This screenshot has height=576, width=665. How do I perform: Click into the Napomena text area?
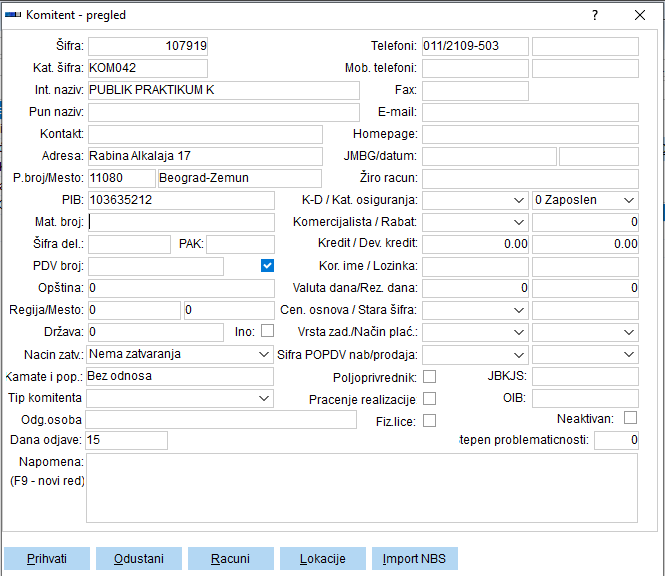pyautogui.click(x=362, y=487)
